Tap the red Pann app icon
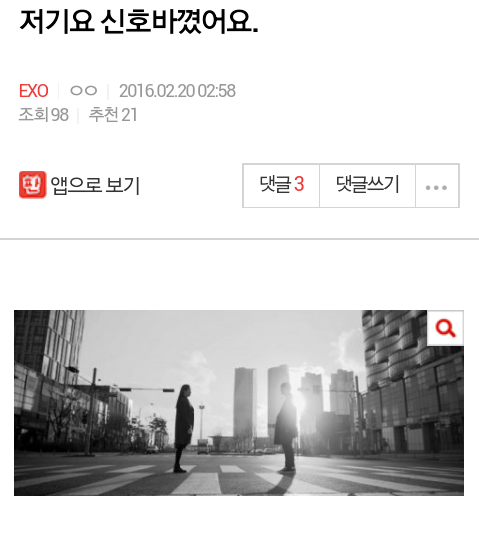Screen dimensions: 479x549 click(32, 185)
